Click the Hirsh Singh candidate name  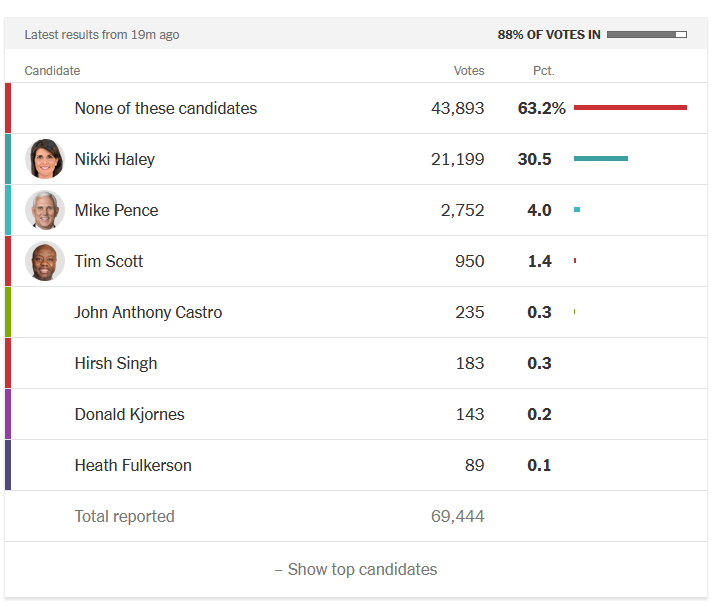point(116,363)
